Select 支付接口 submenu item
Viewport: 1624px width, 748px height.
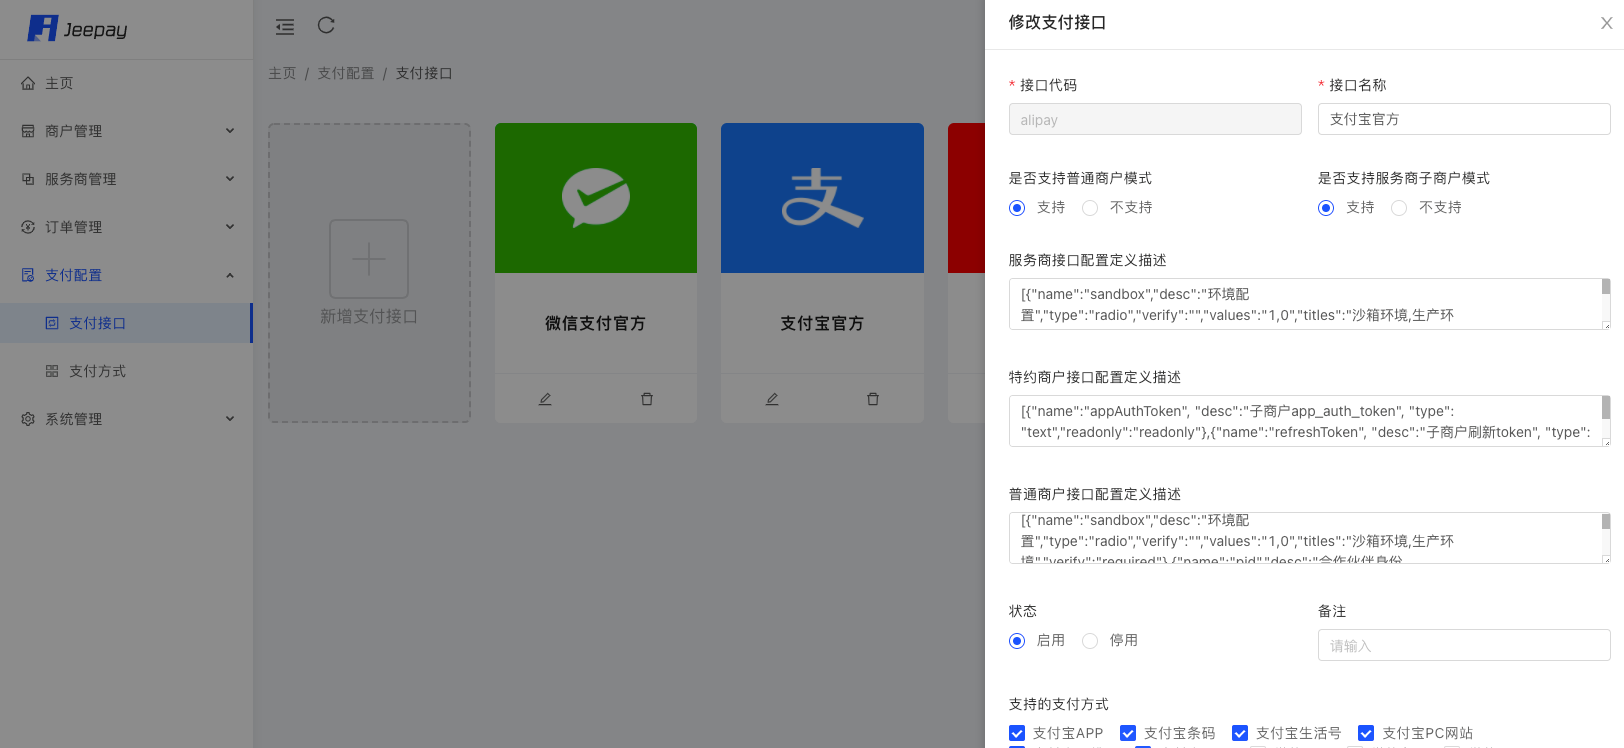coord(126,323)
